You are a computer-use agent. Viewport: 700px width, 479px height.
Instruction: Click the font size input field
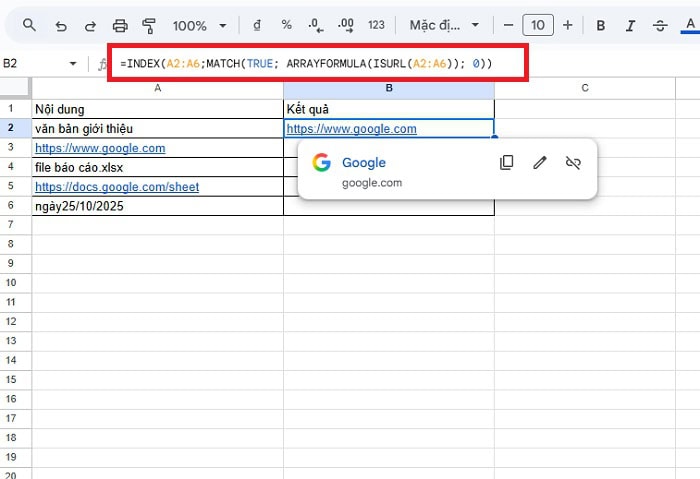pyautogui.click(x=538, y=24)
